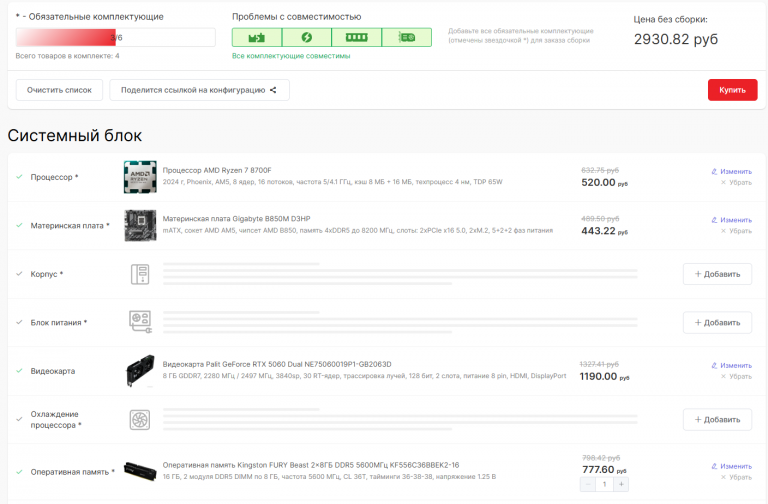Click Очистить список button
Screen dimensions: 768x504
coord(59,90)
